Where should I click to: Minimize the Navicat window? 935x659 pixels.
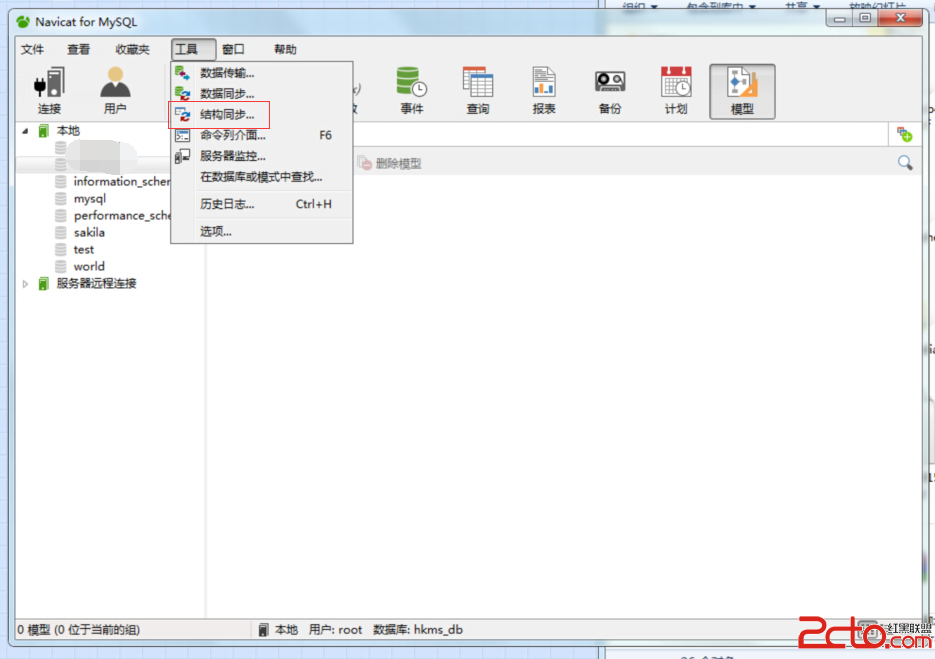pyautogui.click(x=840, y=18)
